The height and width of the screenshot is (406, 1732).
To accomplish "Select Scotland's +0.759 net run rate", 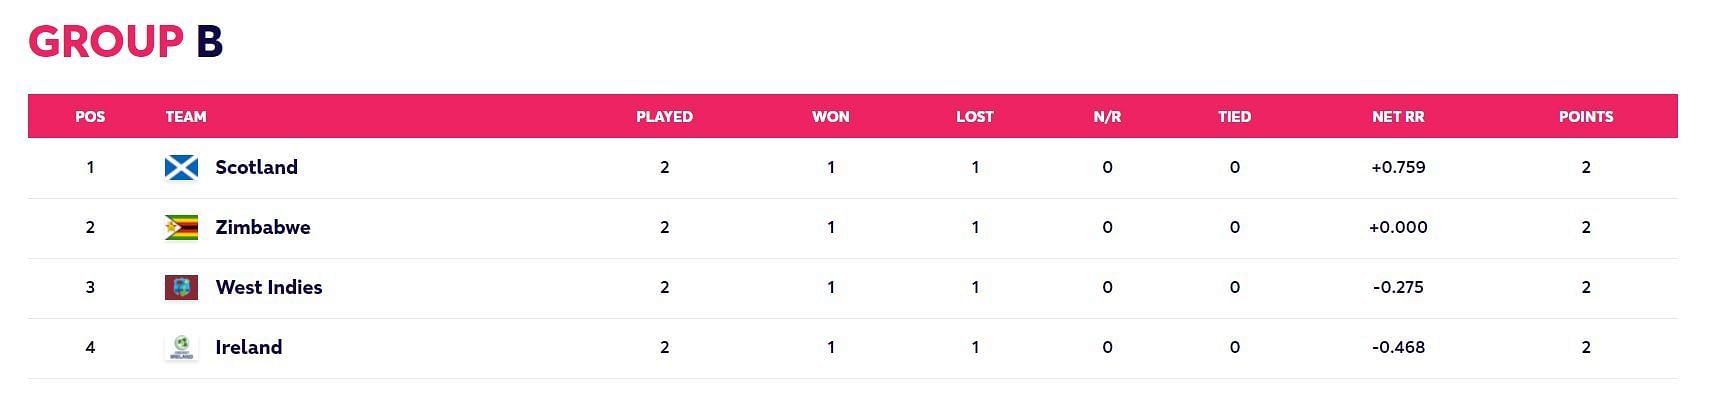I will tap(1398, 167).
